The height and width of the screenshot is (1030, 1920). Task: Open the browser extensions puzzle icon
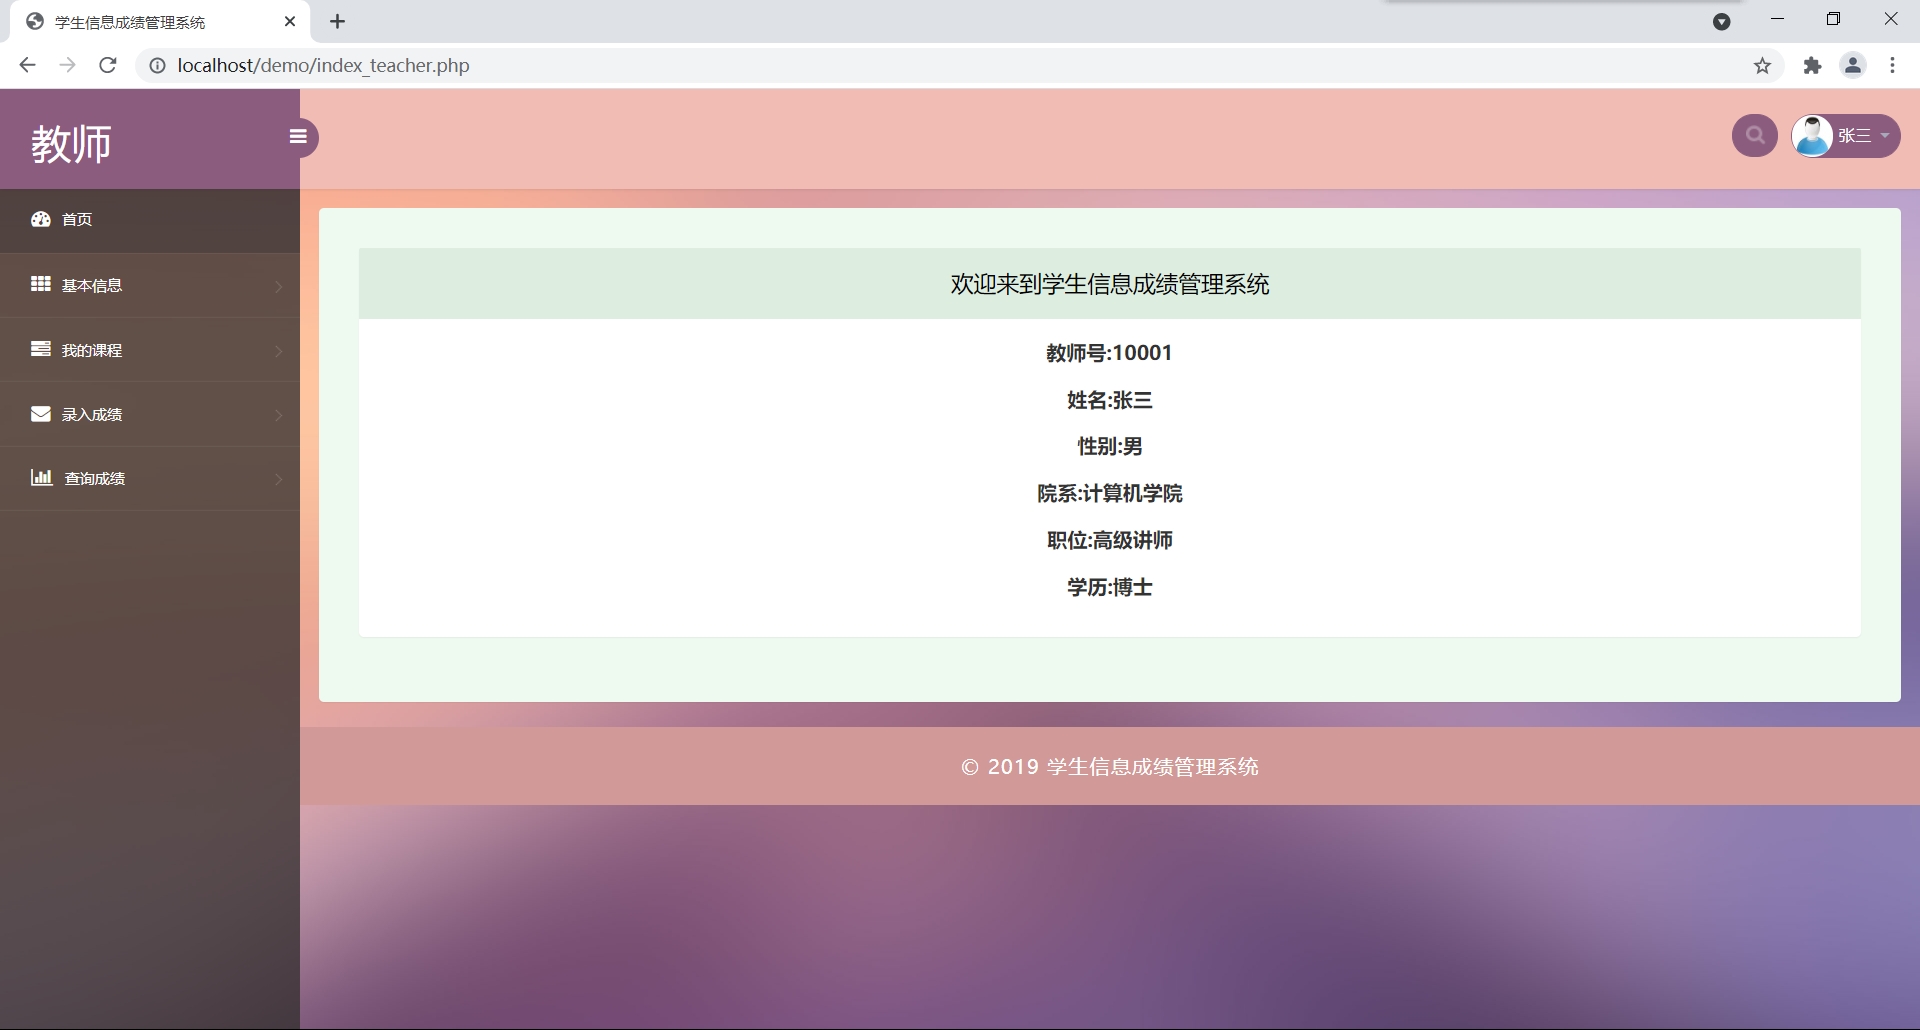[1812, 66]
